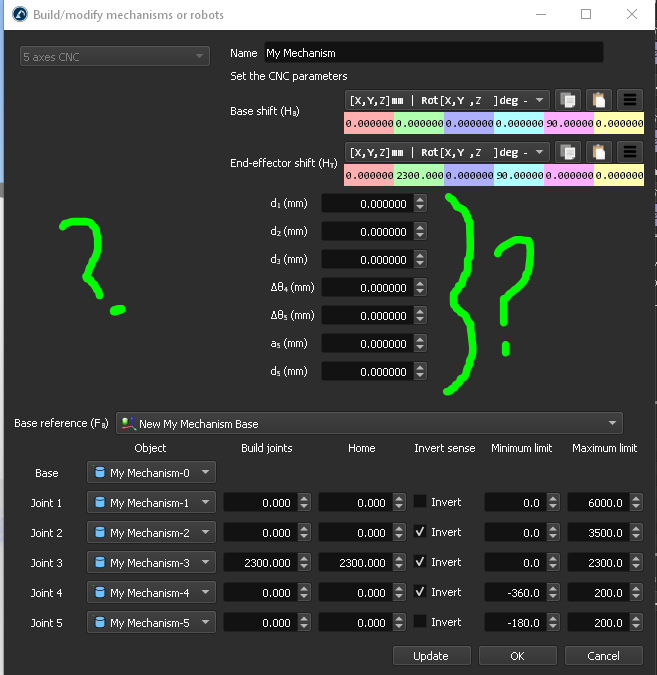Screen dimensions: 657x675
Task: Click the copy icon for End-effector shift
Action: click(x=568, y=152)
